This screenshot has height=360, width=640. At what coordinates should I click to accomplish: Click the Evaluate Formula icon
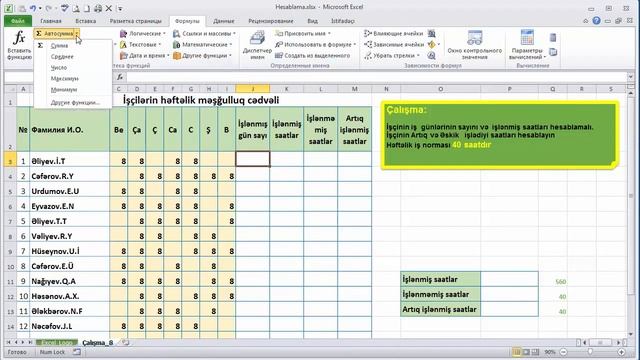(x=431, y=56)
